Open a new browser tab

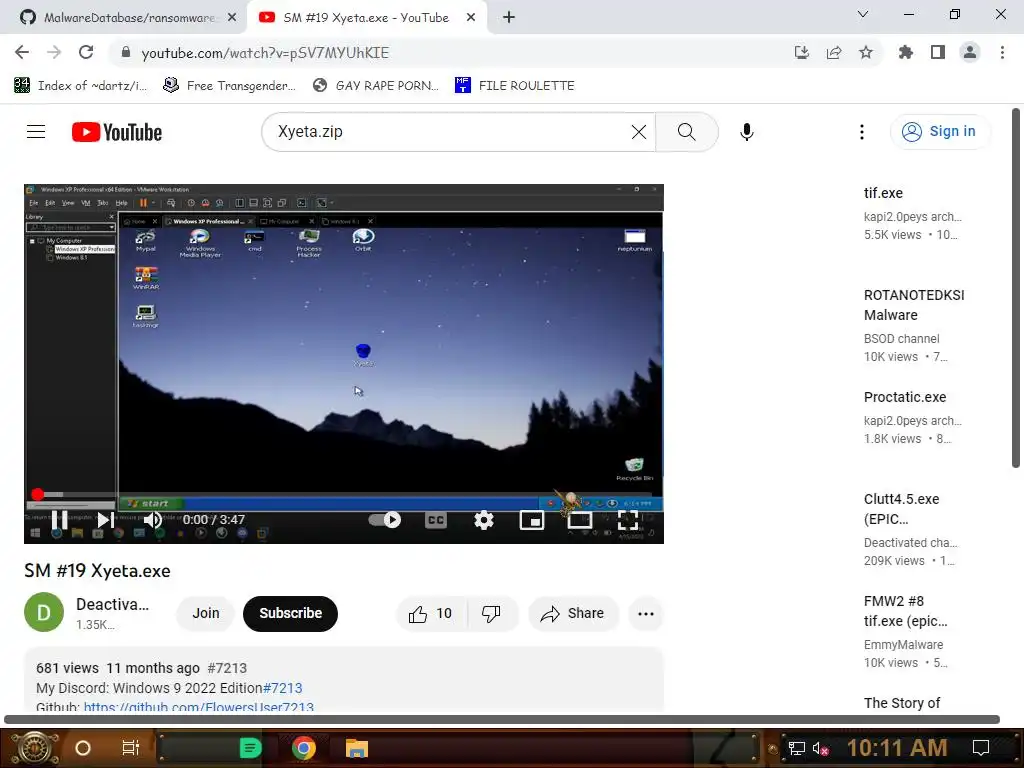pyautogui.click(x=509, y=18)
